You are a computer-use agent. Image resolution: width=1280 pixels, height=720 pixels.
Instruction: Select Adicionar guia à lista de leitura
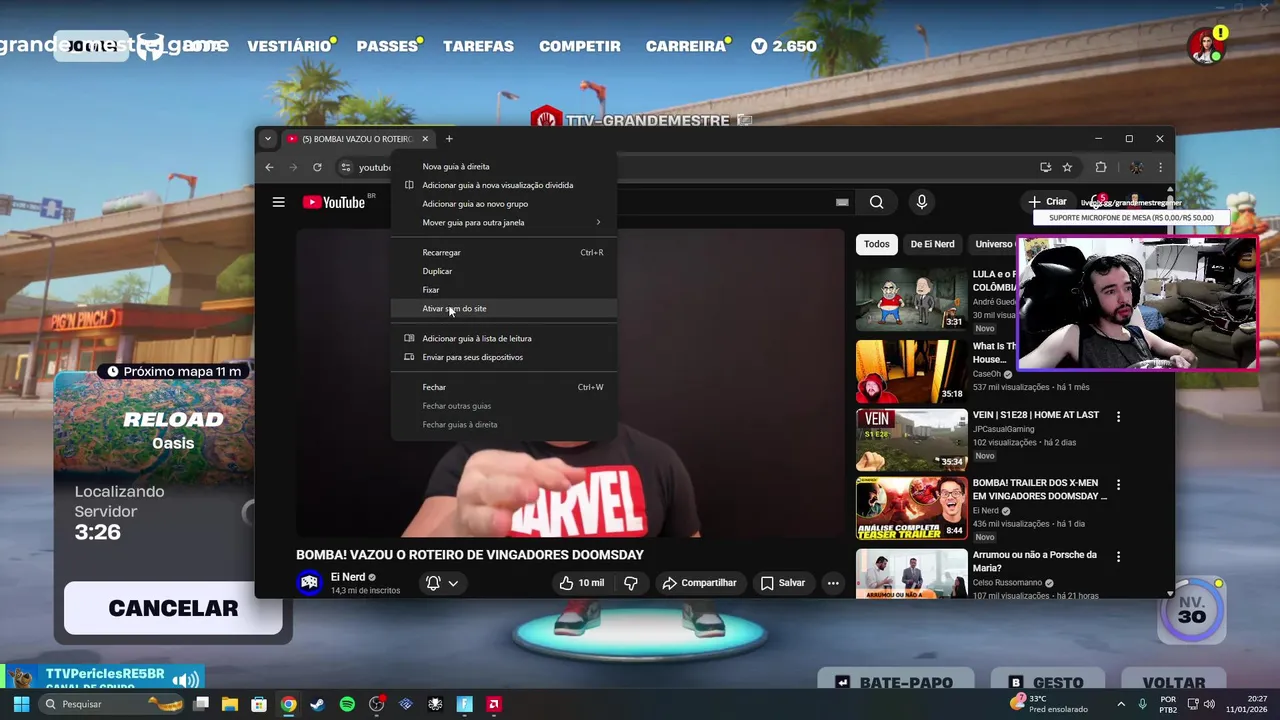click(504, 338)
